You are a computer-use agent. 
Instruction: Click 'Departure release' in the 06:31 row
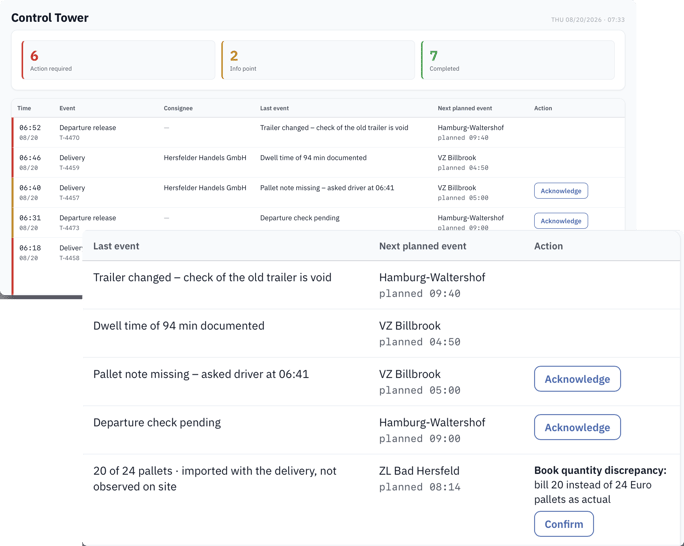88,218
